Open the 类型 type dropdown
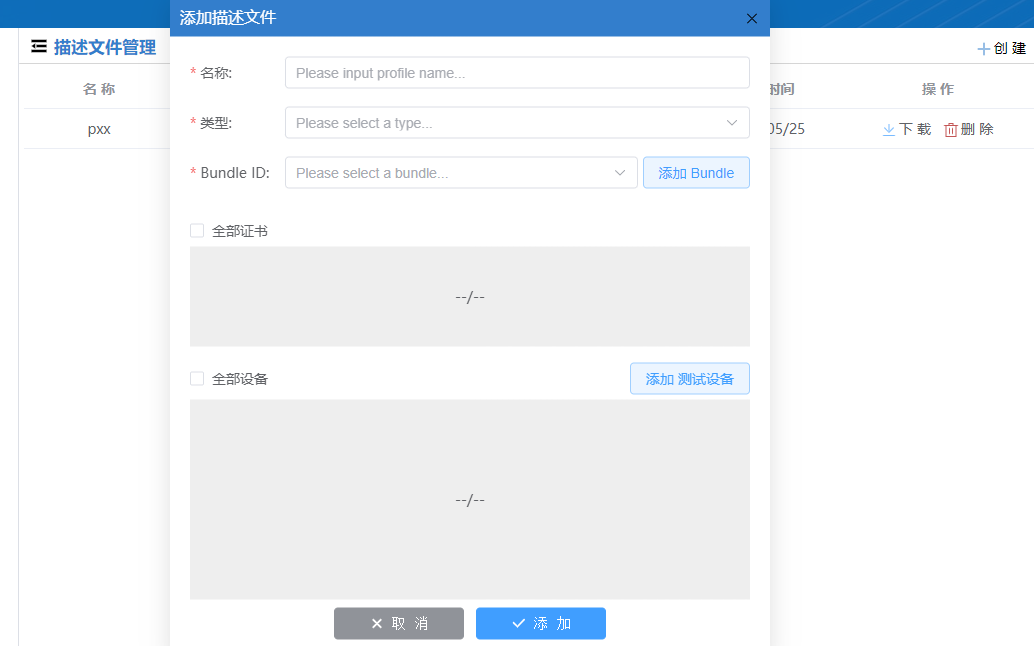Image resolution: width=1034 pixels, height=646 pixels. tap(517, 122)
